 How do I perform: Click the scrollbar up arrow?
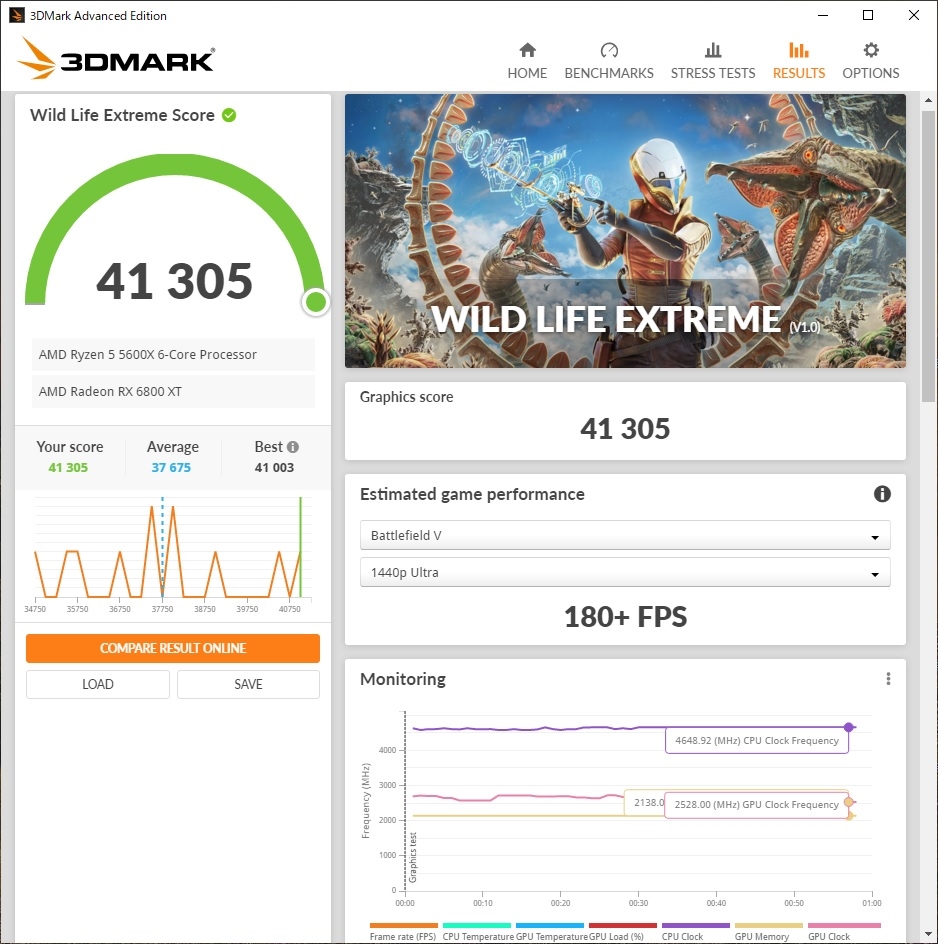(928, 100)
